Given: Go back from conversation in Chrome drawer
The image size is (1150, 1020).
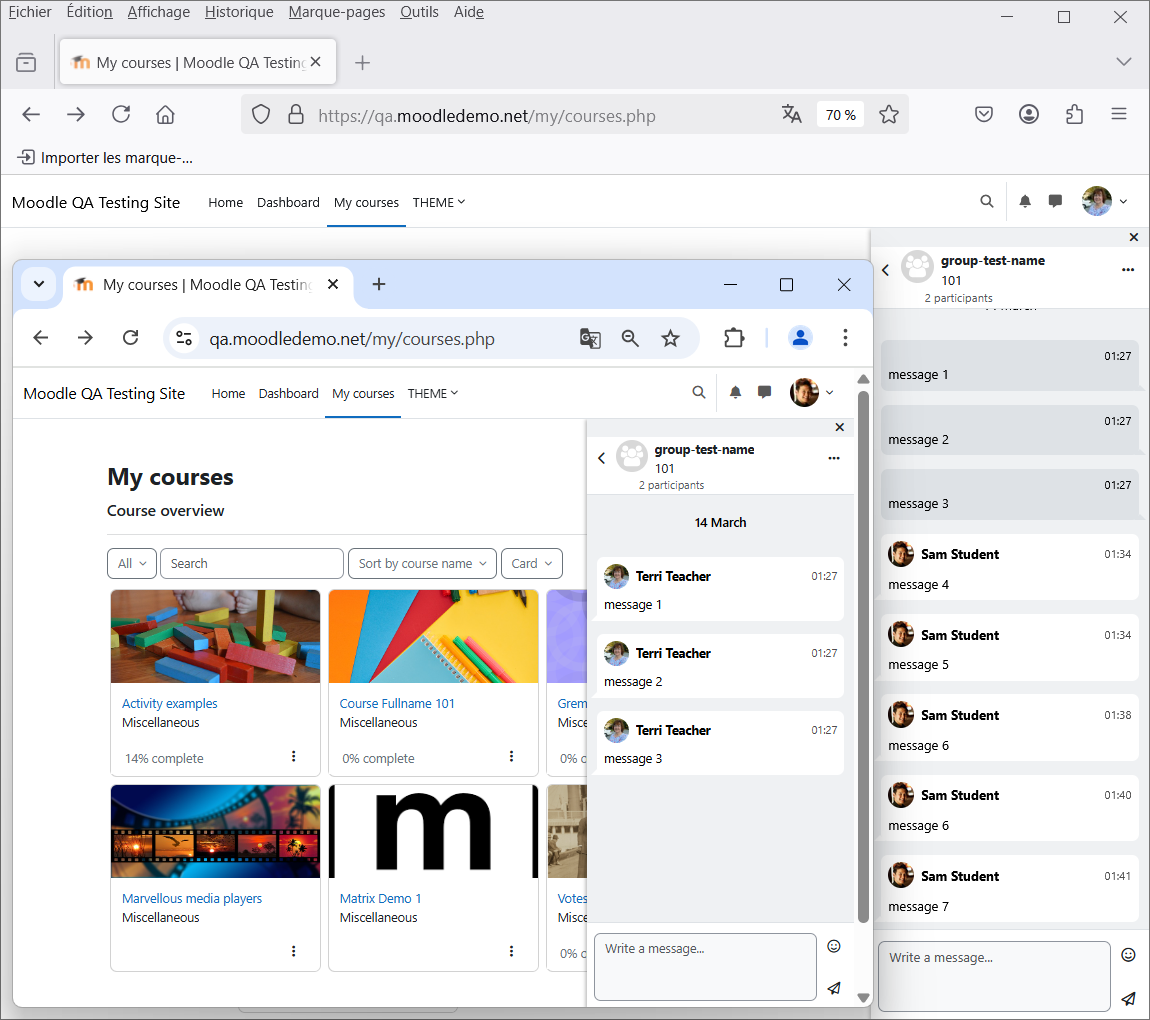Looking at the screenshot, I should coord(601,458).
